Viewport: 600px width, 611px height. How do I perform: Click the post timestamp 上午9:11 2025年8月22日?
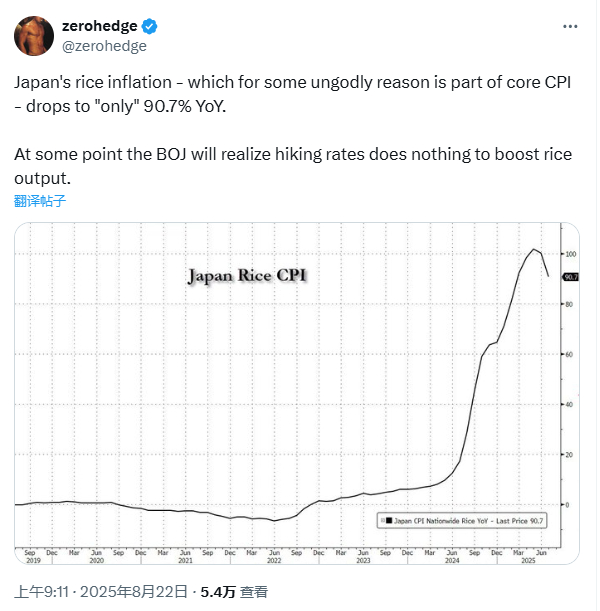point(101,592)
